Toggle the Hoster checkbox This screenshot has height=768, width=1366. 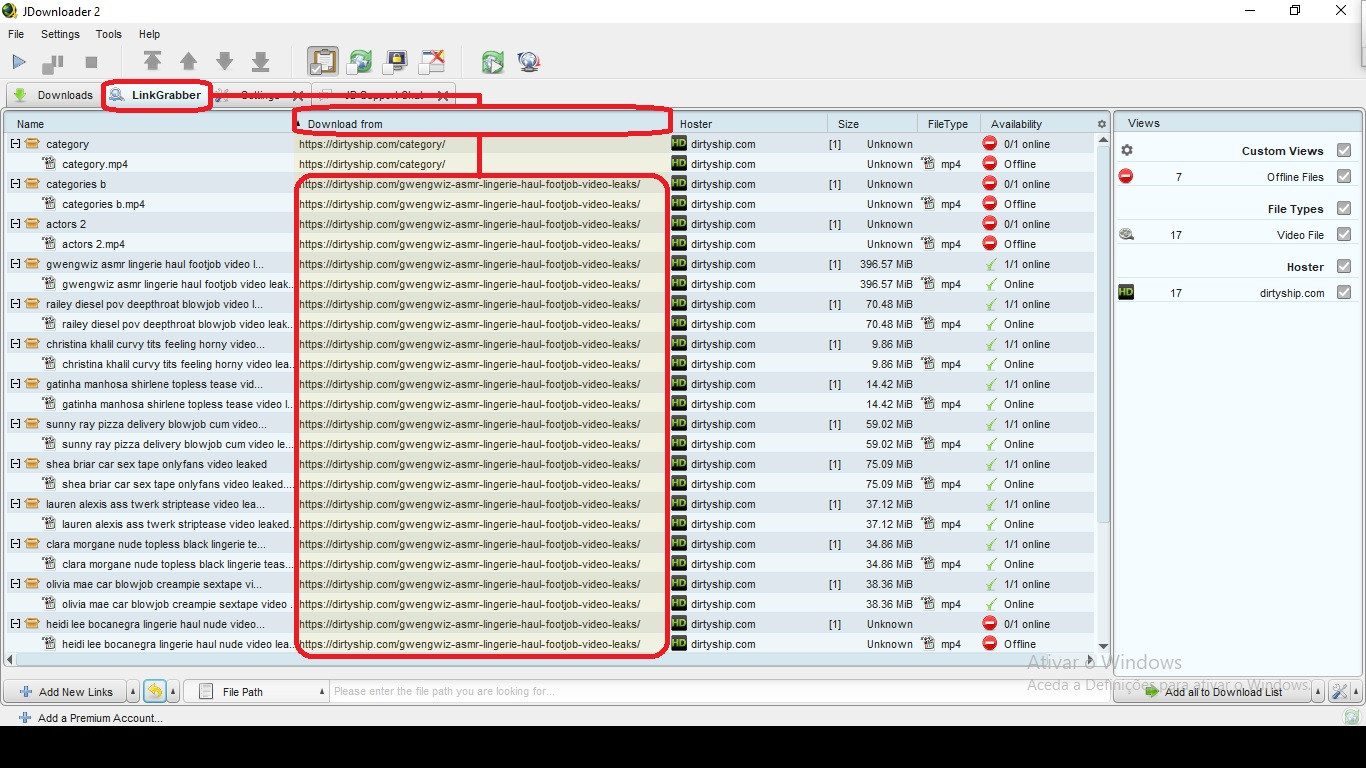[x=1343, y=266]
